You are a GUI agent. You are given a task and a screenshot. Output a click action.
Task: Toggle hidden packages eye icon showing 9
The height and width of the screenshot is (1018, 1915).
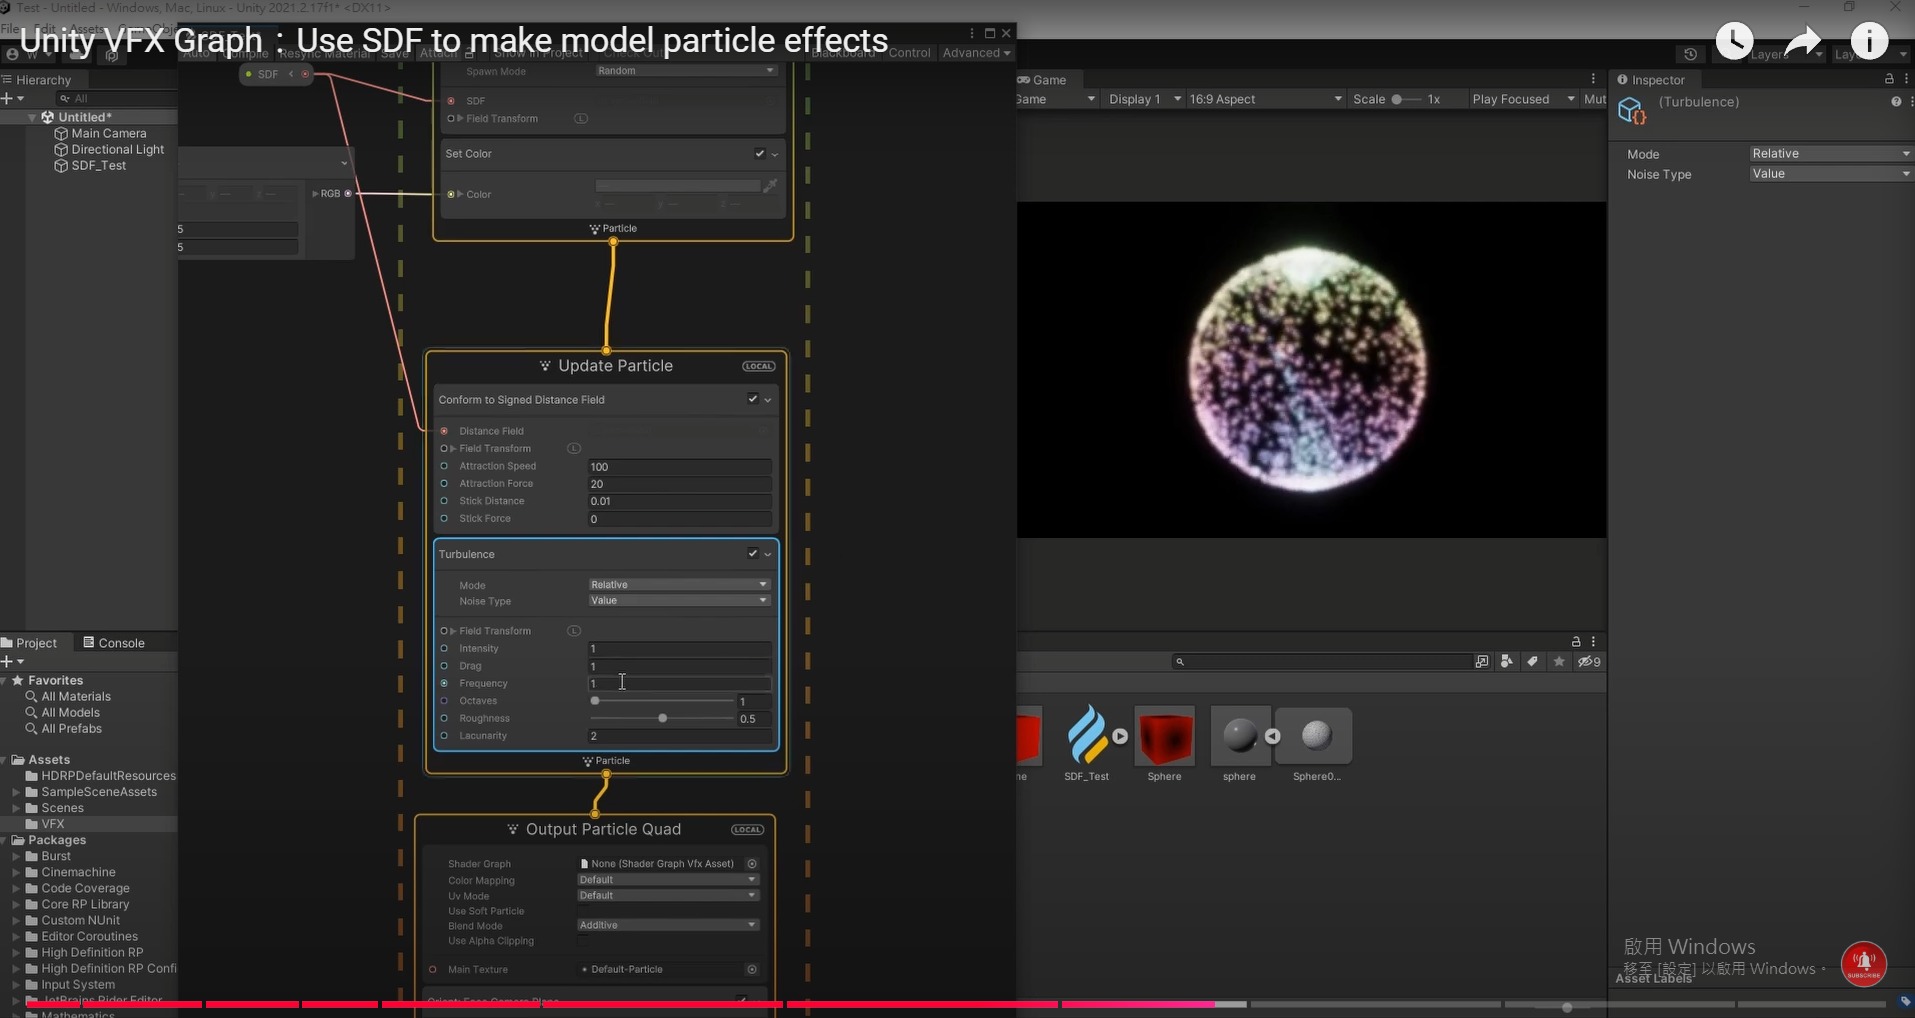click(1589, 662)
